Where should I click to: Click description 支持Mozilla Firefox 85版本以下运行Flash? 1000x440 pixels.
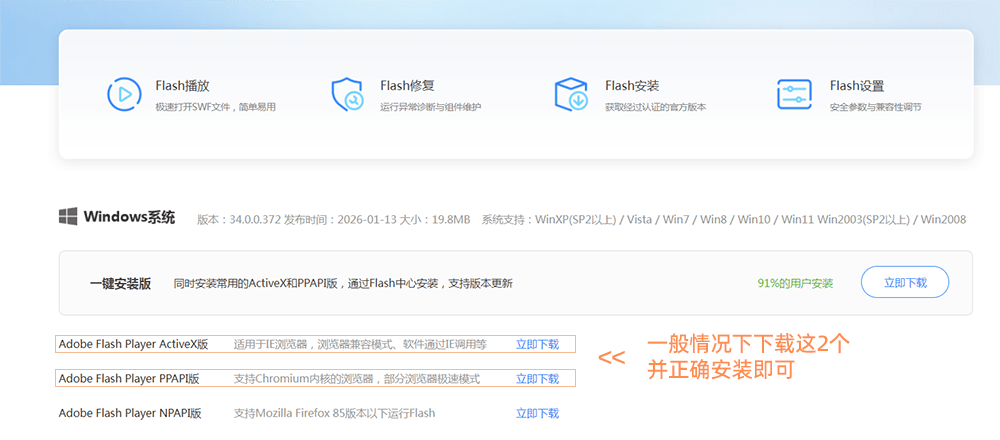tap(334, 413)
